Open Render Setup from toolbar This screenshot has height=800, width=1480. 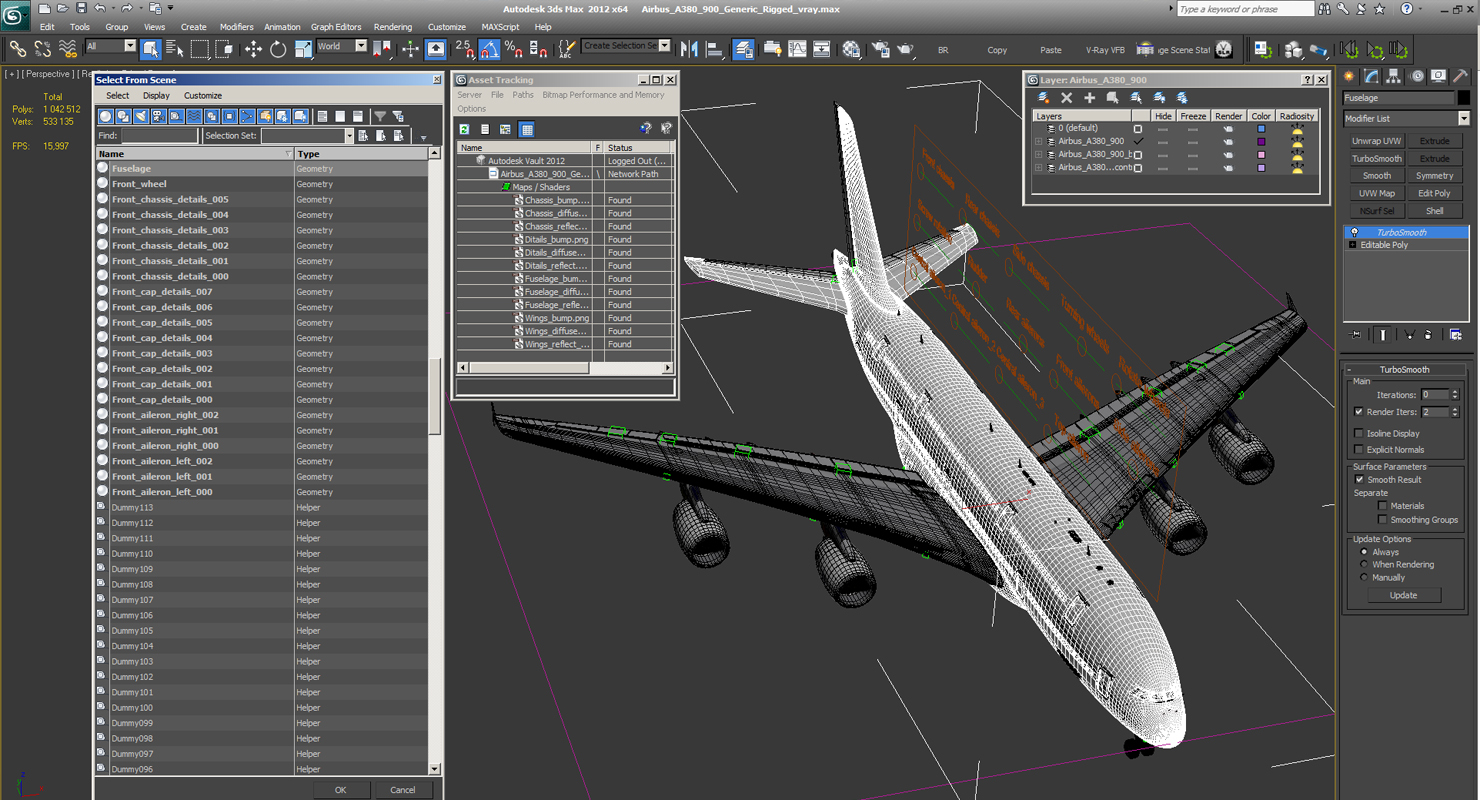pos(881,48)
